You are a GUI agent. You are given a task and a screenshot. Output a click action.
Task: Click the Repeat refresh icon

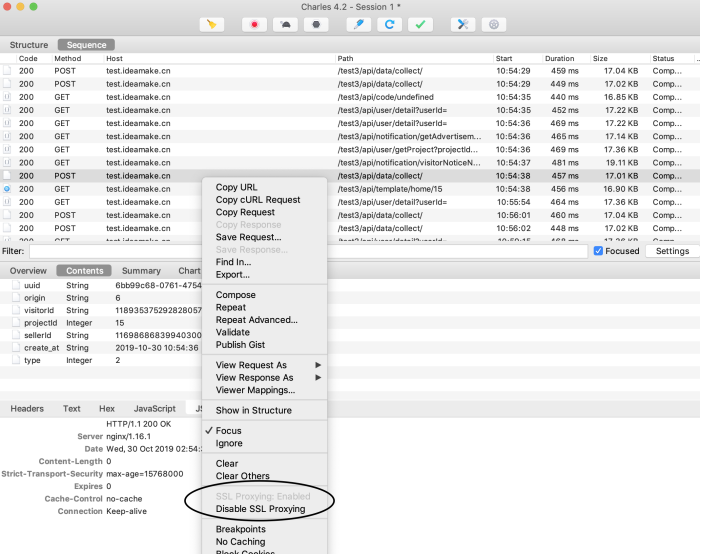[x=390, y=25]
